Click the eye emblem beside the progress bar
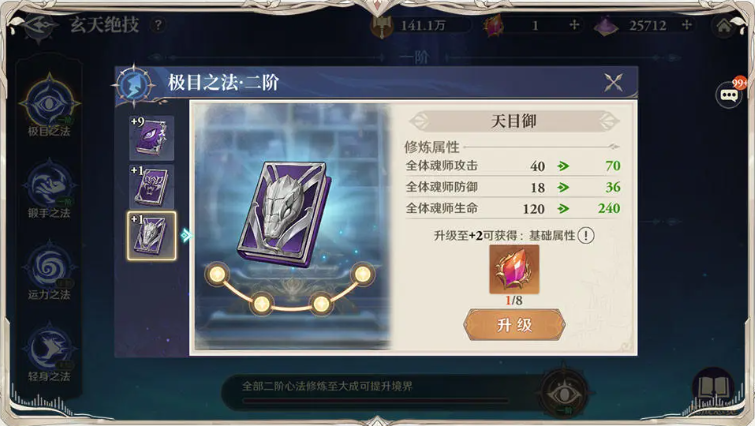This screenshot has width=755, height=426. [x=564, y=393]
